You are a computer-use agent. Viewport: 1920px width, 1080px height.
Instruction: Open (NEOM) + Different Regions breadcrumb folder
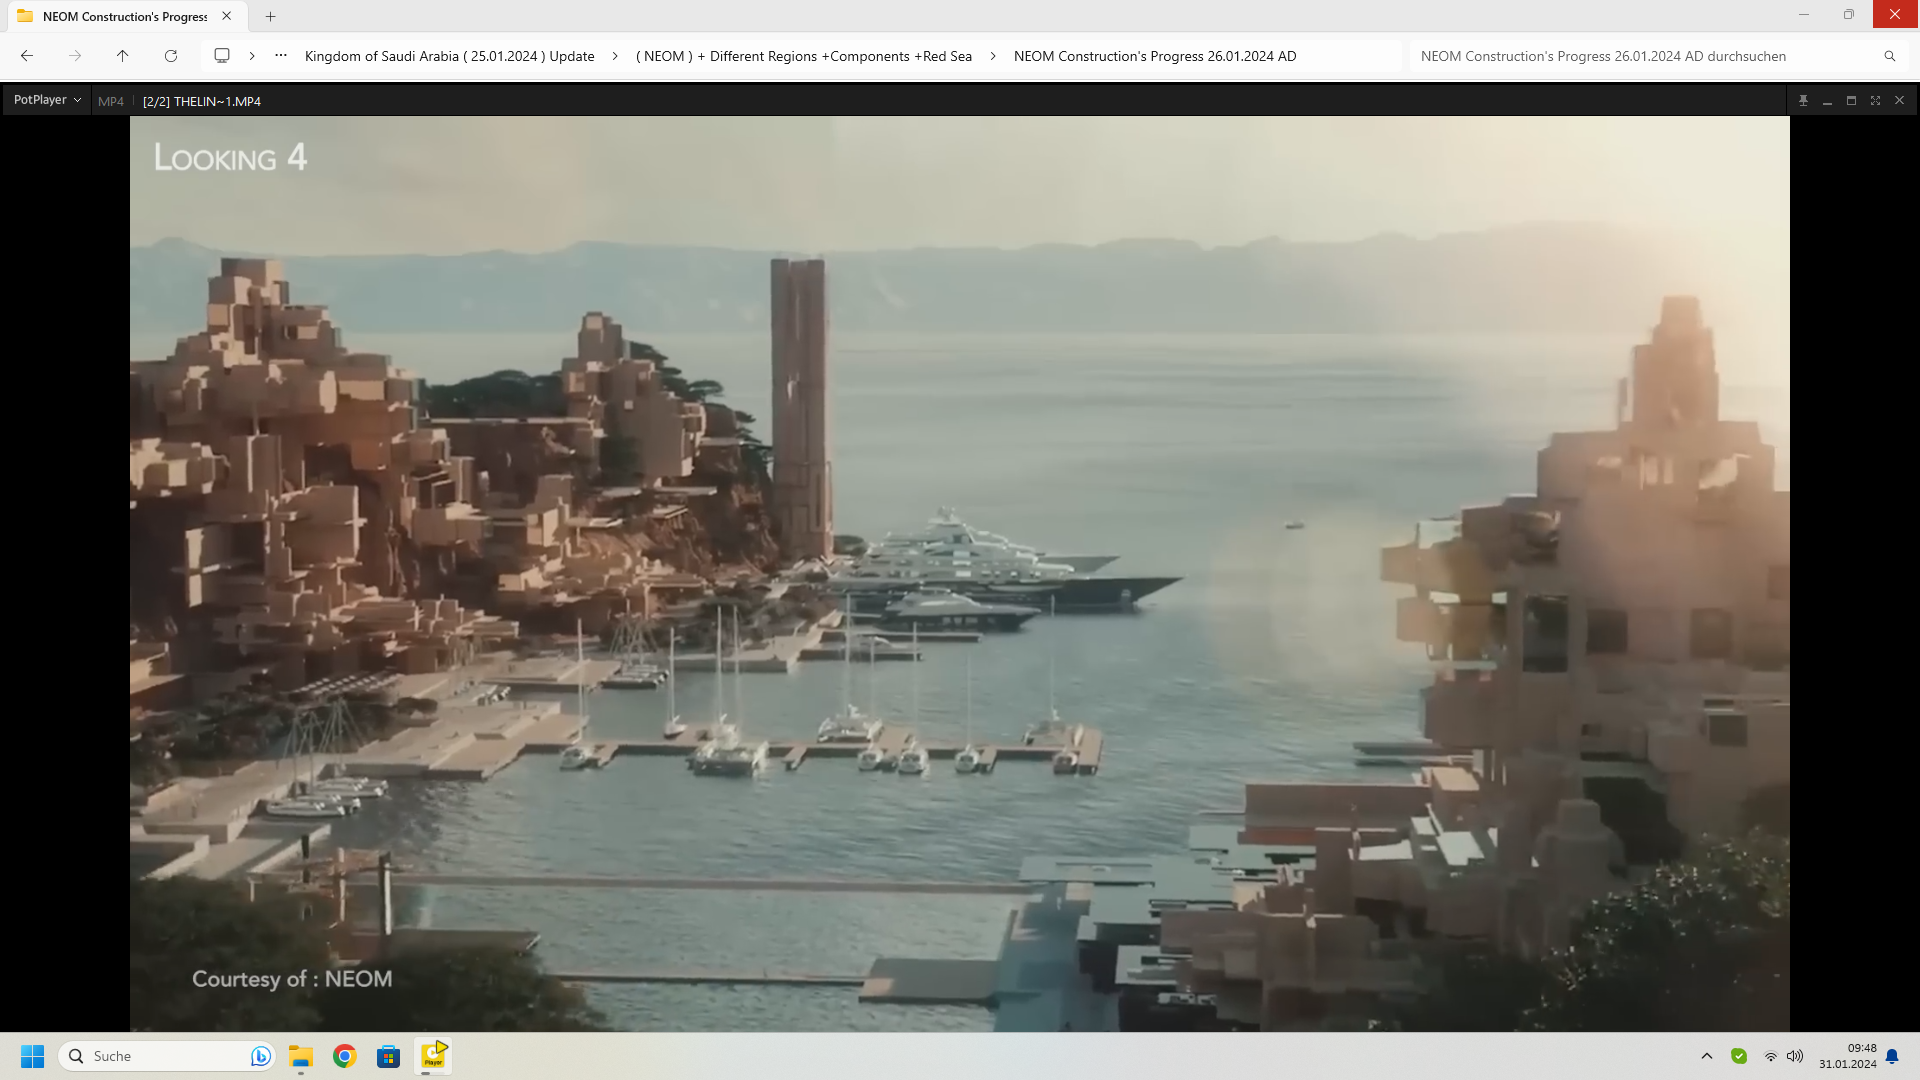pos(804,56)
